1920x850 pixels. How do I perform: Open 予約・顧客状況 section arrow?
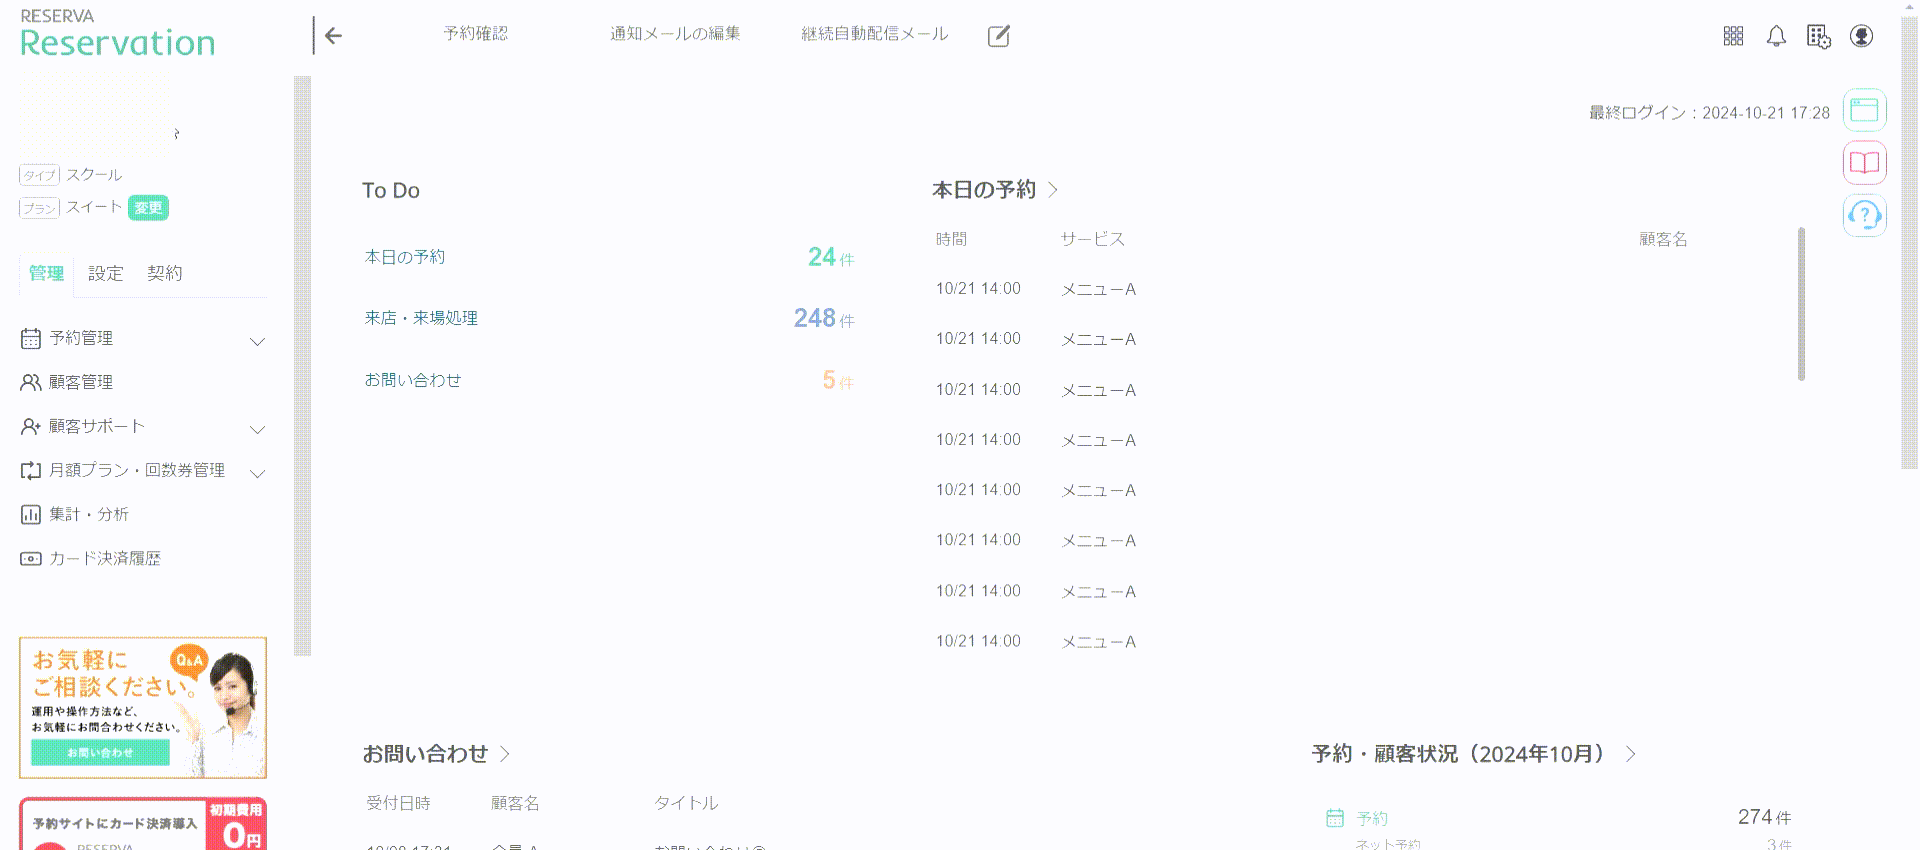pyautogui.click(x=1631, y=754)
